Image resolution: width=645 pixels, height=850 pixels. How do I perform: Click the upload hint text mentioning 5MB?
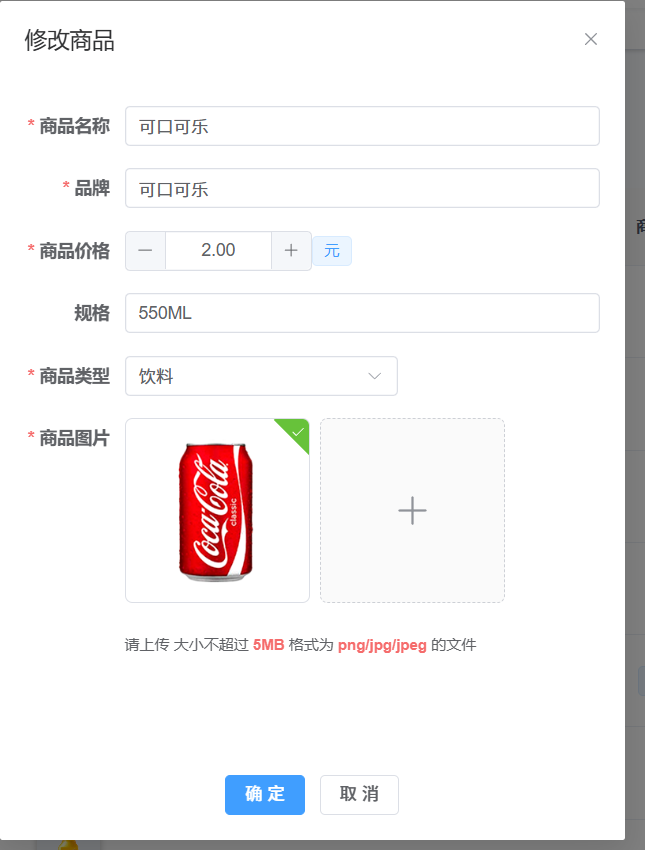pyautogui.click(x=300, y=645)
